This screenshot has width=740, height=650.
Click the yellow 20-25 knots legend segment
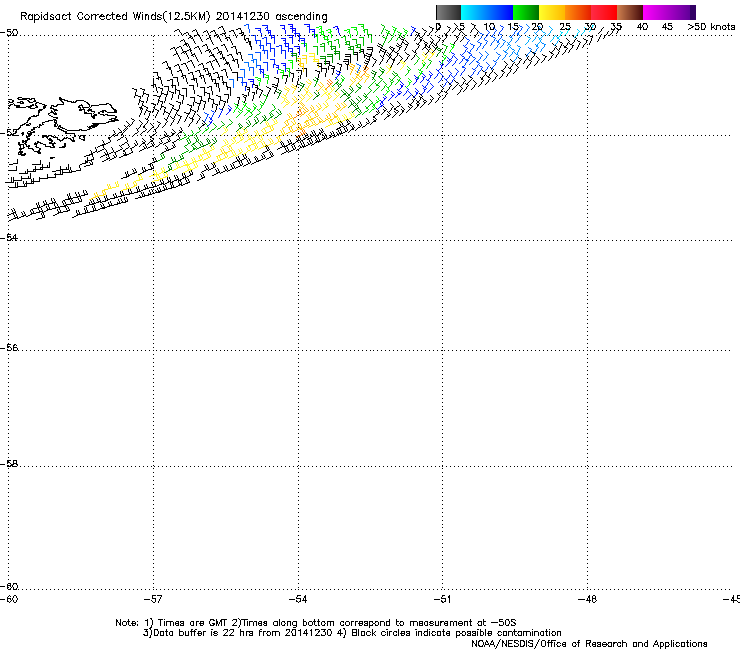[552, 12]
